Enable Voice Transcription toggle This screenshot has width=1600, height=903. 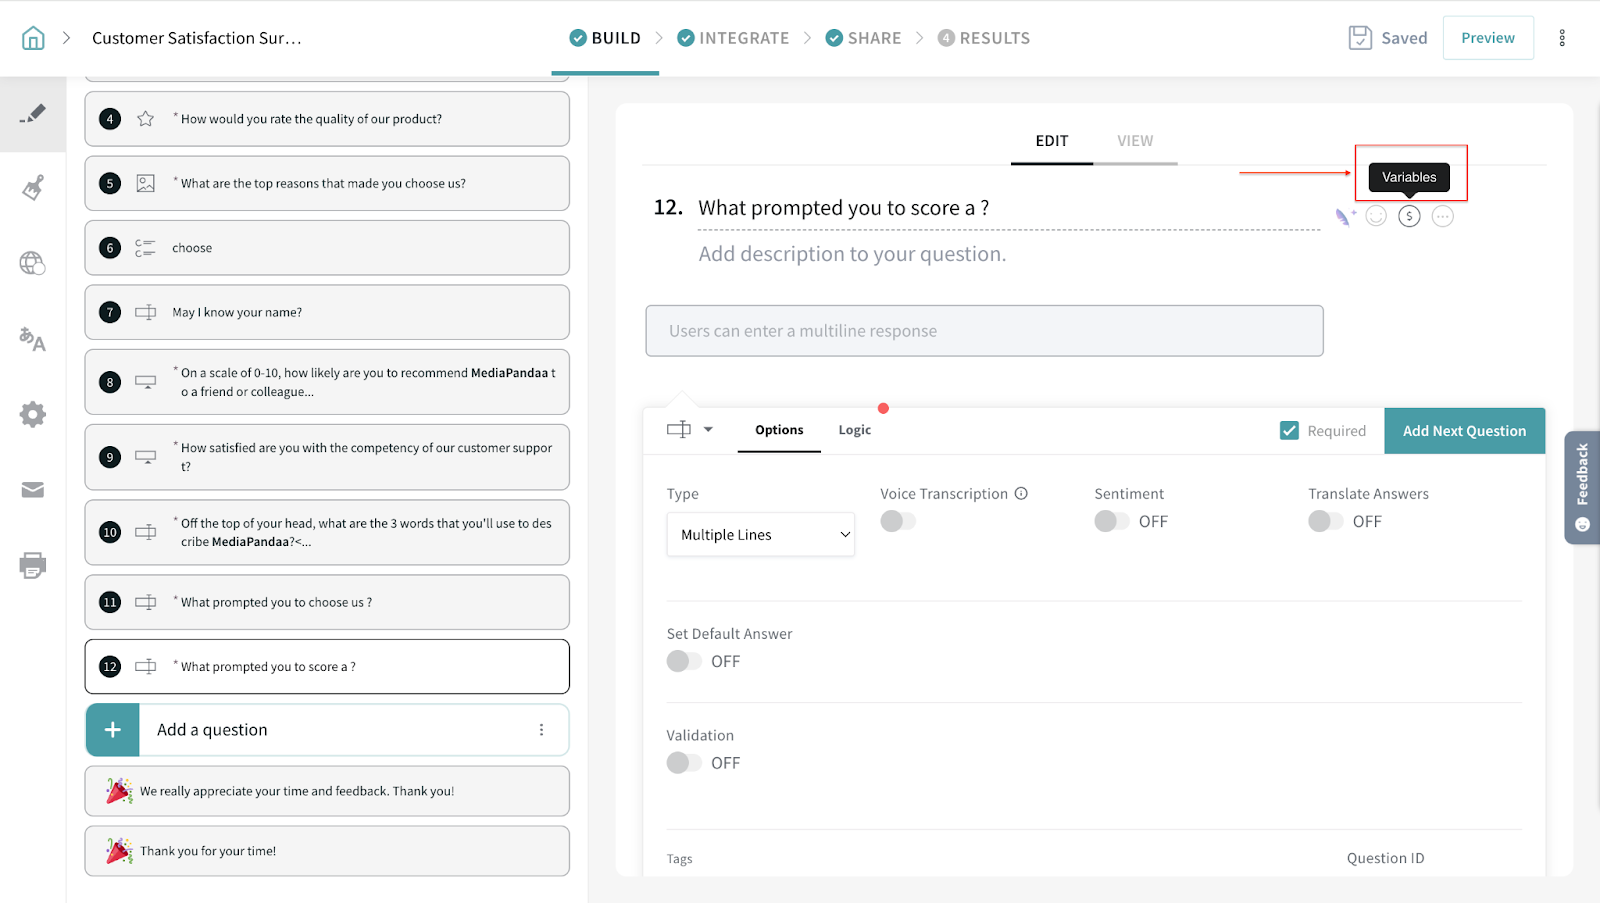[x=897, y=521]
